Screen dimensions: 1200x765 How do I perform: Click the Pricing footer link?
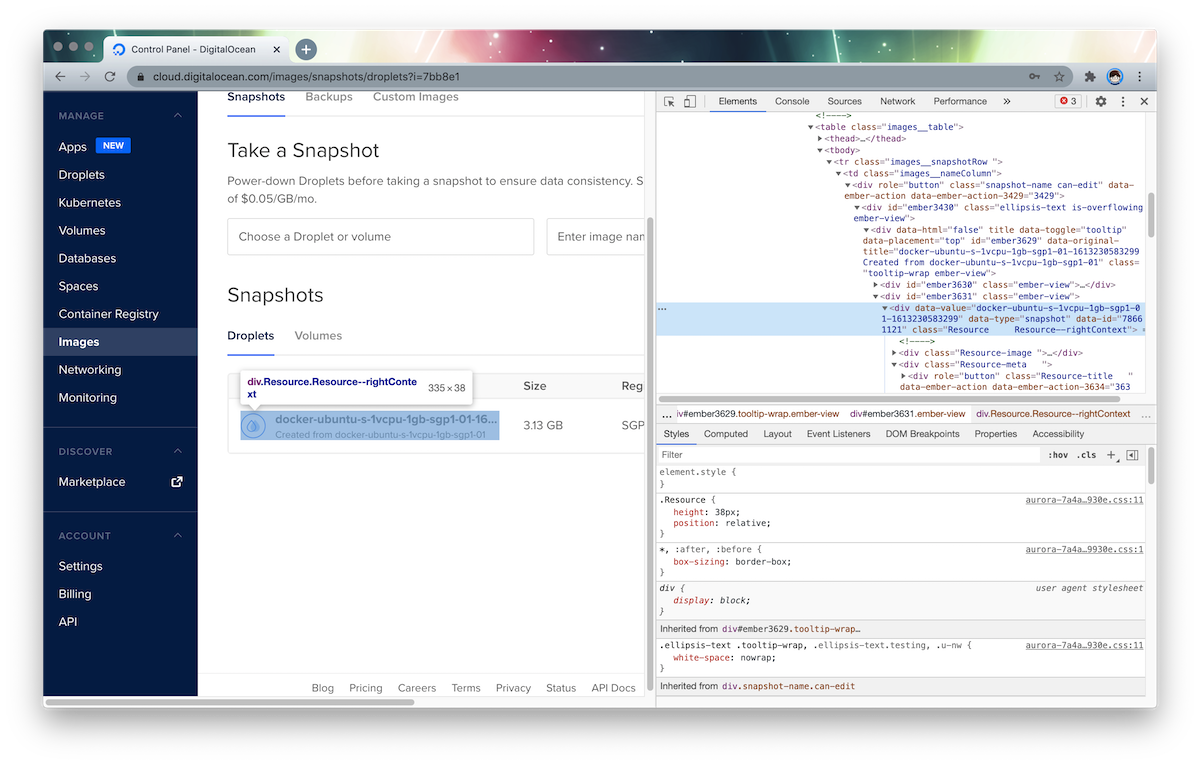366,688
